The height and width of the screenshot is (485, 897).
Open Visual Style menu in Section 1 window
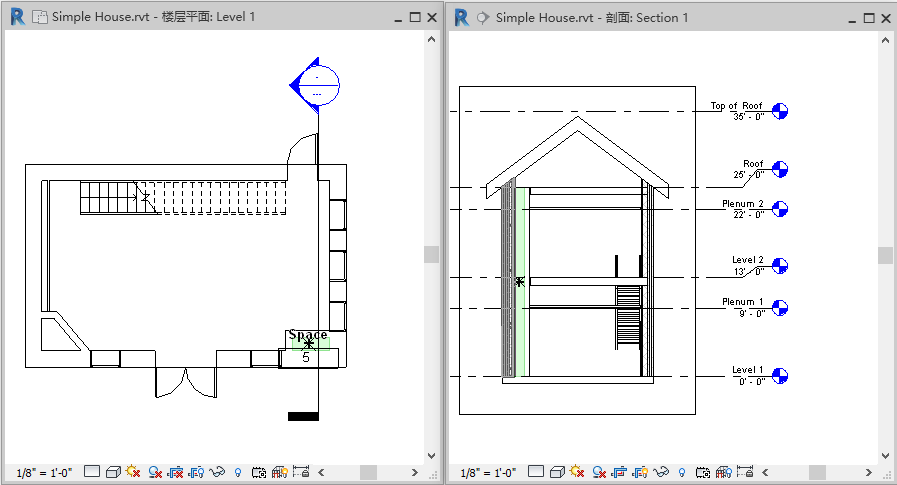click(557, 472)
